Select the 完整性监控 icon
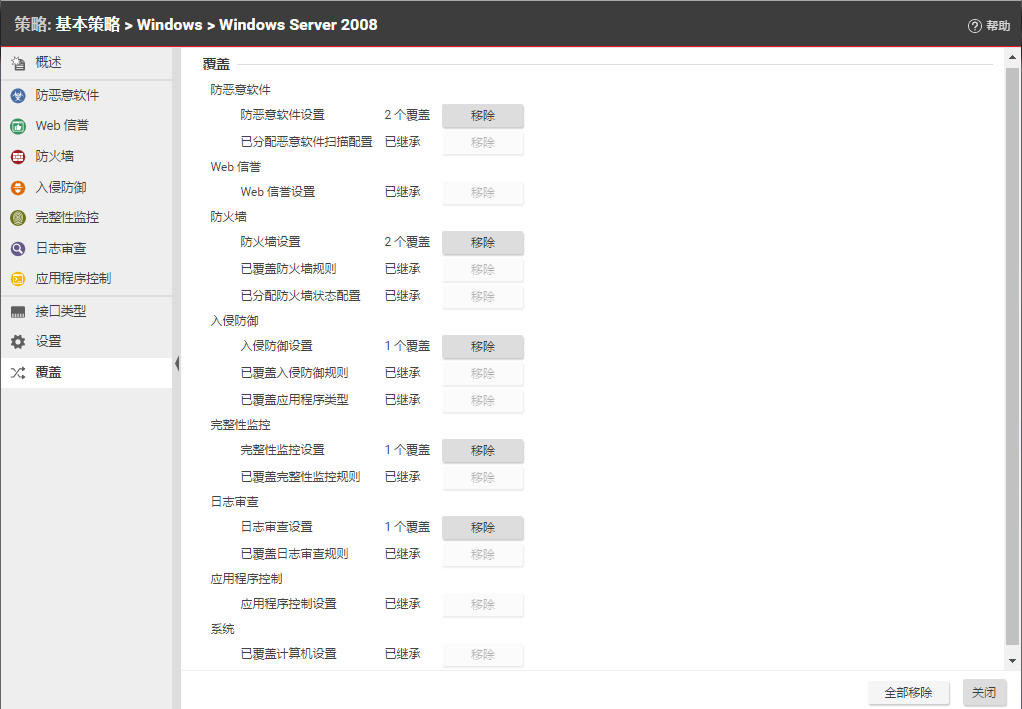The height and width of the screenshot is (709, 1022). click(x=17, y=218)
